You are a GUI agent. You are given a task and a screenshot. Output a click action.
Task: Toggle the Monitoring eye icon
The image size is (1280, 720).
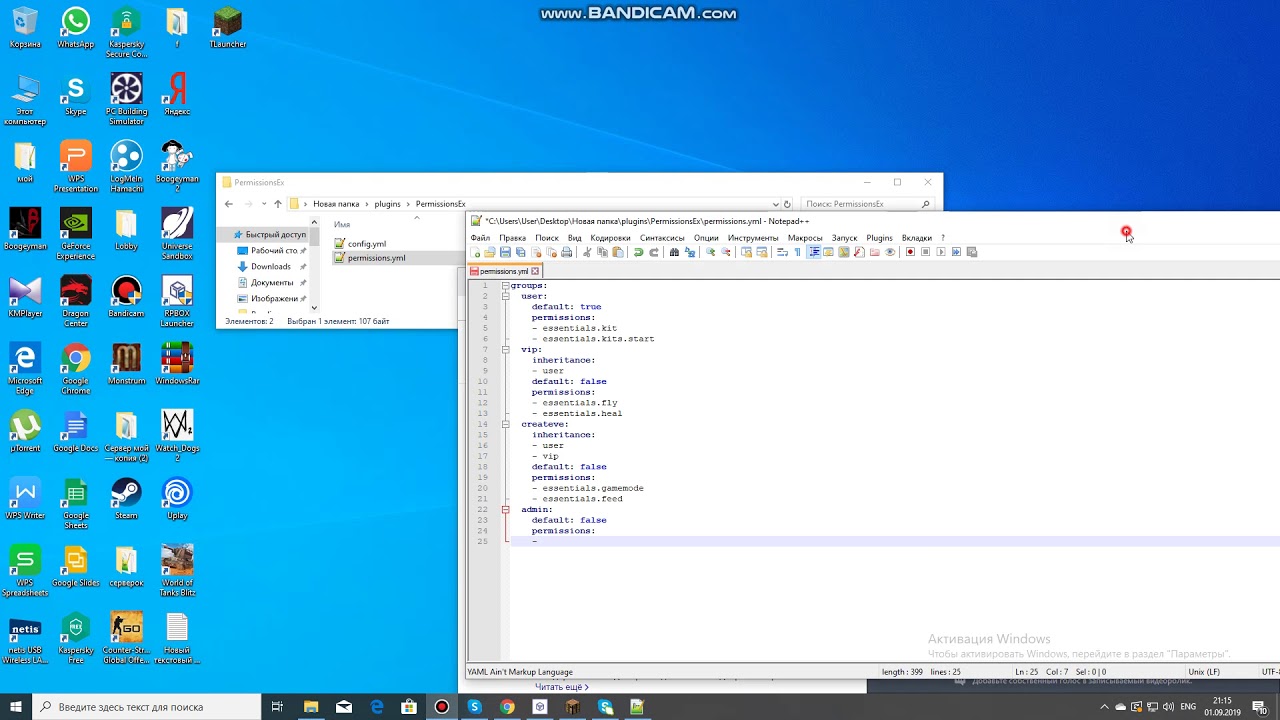click(x=890, y=252)
